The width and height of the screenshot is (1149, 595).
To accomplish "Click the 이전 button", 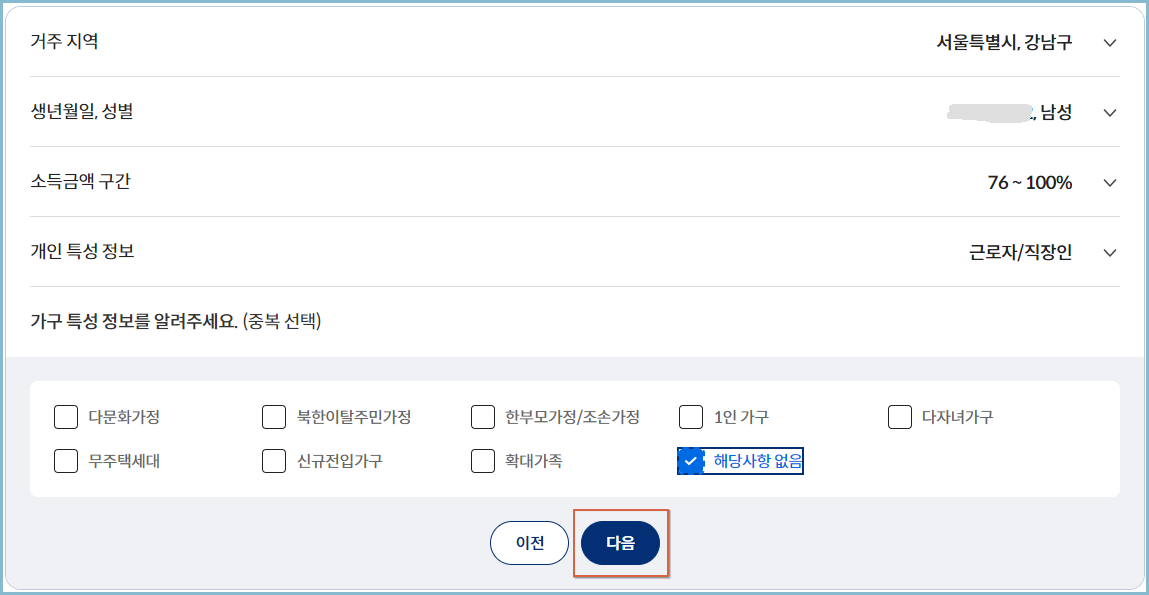I will click(x=529, y=542).
